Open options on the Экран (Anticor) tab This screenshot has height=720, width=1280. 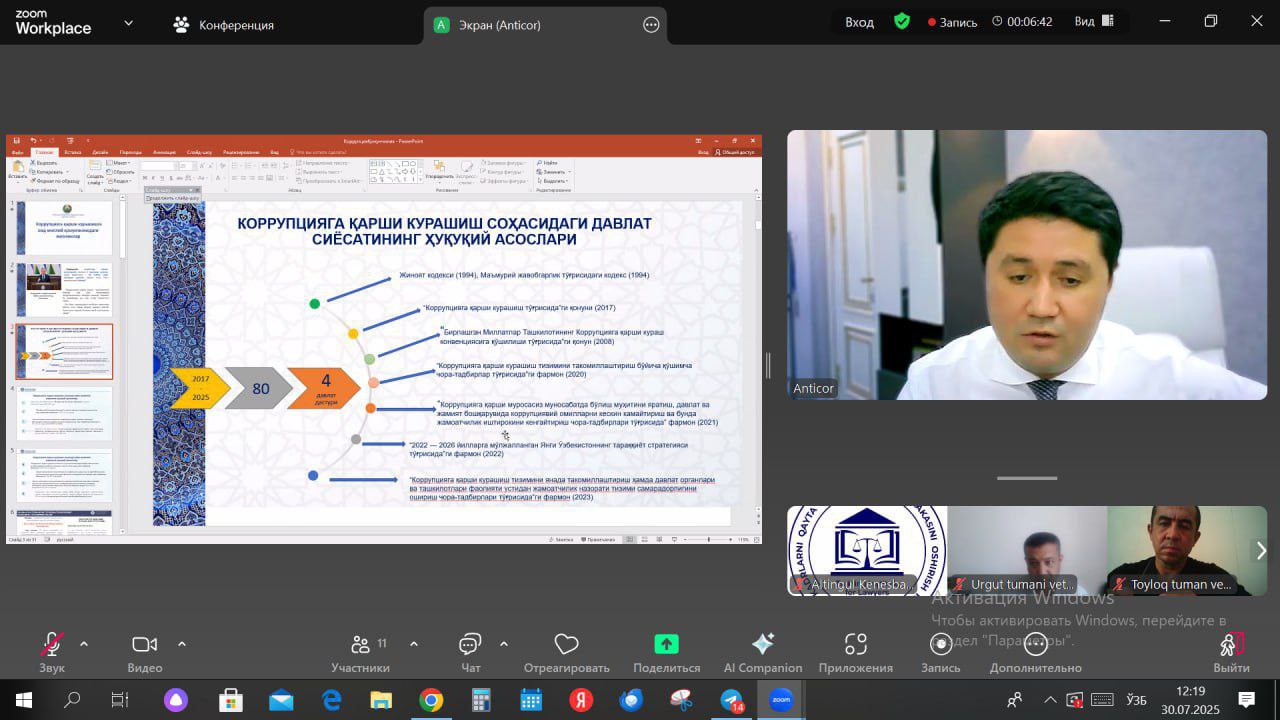point(651,25)
